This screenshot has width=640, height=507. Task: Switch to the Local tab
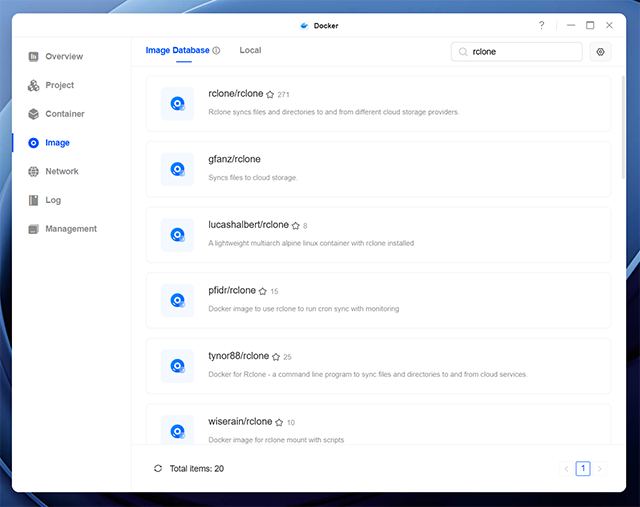coord(250,50)
